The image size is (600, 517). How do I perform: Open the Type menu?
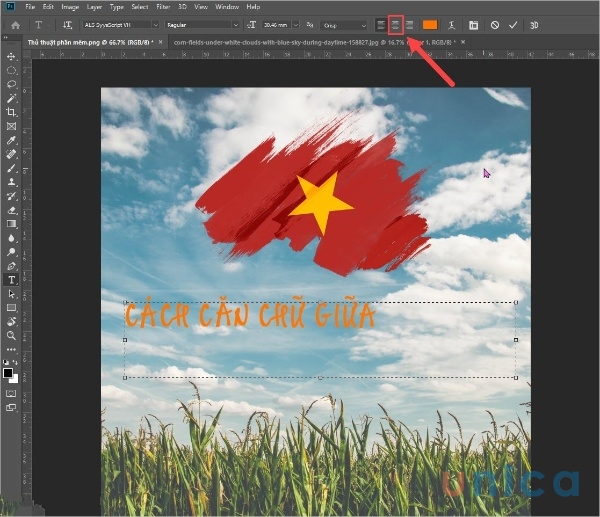pyautogui.click(x=117, y=7)
